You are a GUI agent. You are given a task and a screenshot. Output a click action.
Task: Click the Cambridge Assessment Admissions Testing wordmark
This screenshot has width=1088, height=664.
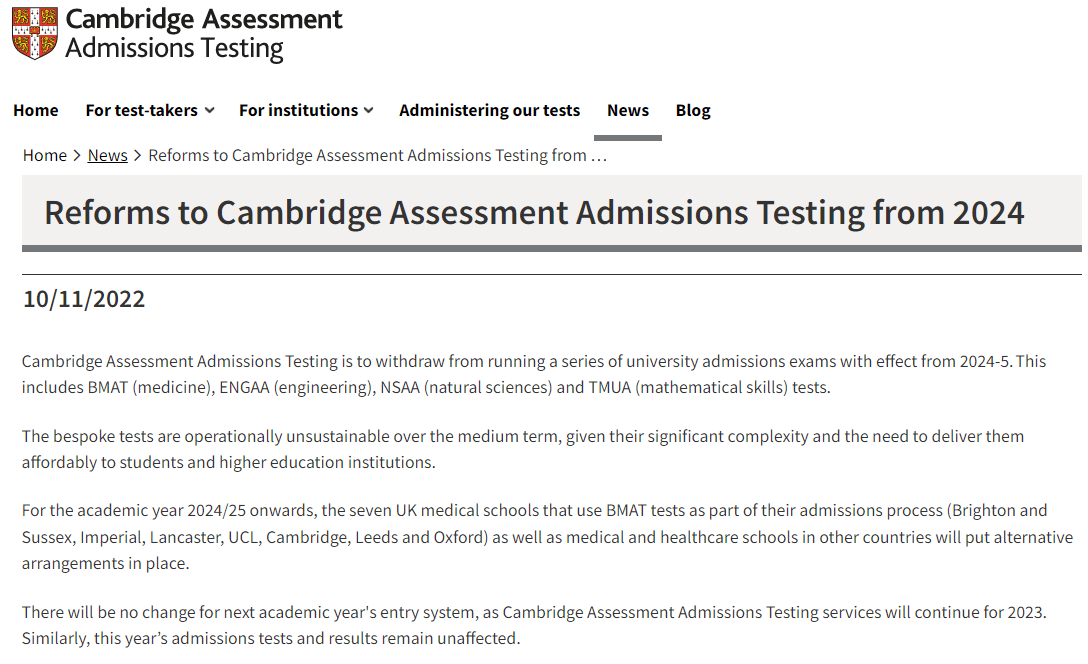pos(203,34)
